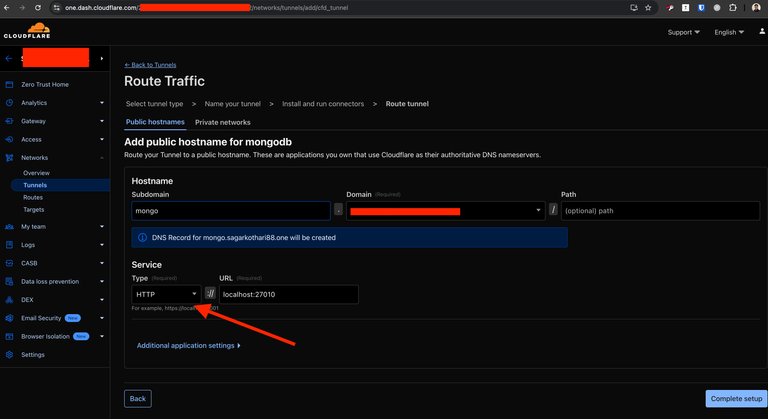This screenshot has width=768, height=419.
Task: Click the CASB icon in sidebar
Action: coord(9,263)
